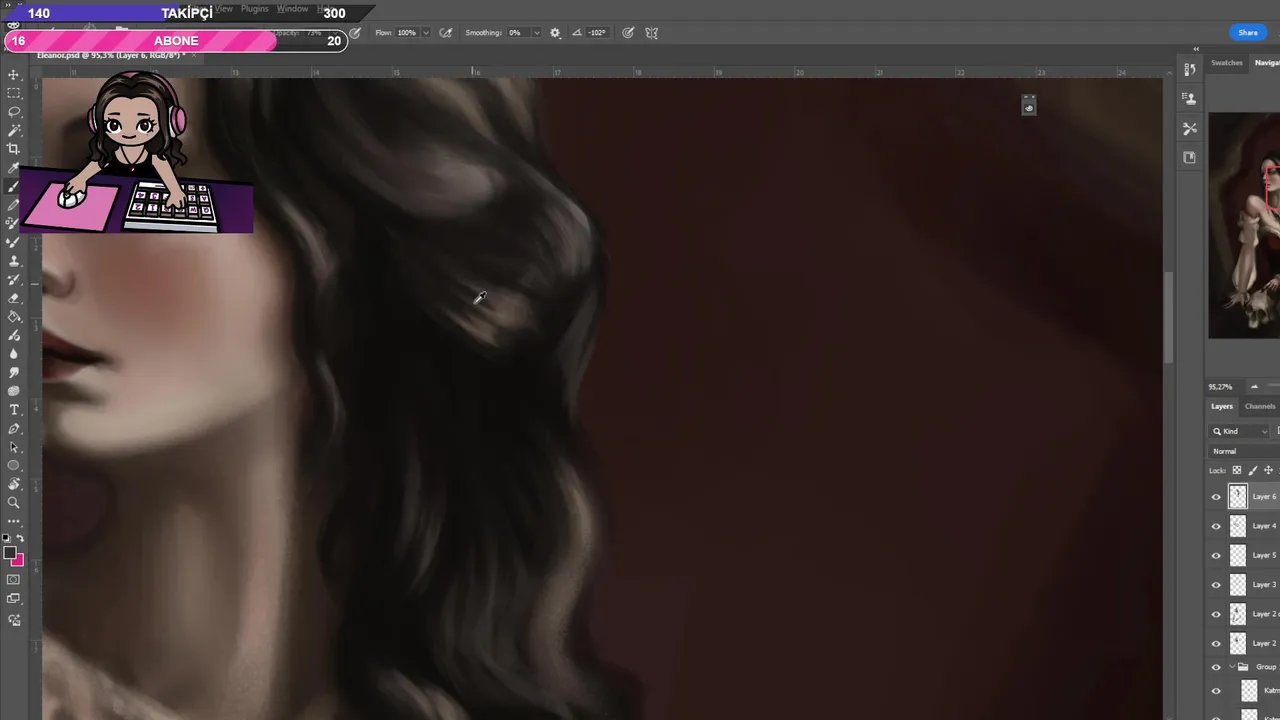
Task: Hide Layer 3 with its eye icon
Action: pyautogui.click(x=1216, y=585)
